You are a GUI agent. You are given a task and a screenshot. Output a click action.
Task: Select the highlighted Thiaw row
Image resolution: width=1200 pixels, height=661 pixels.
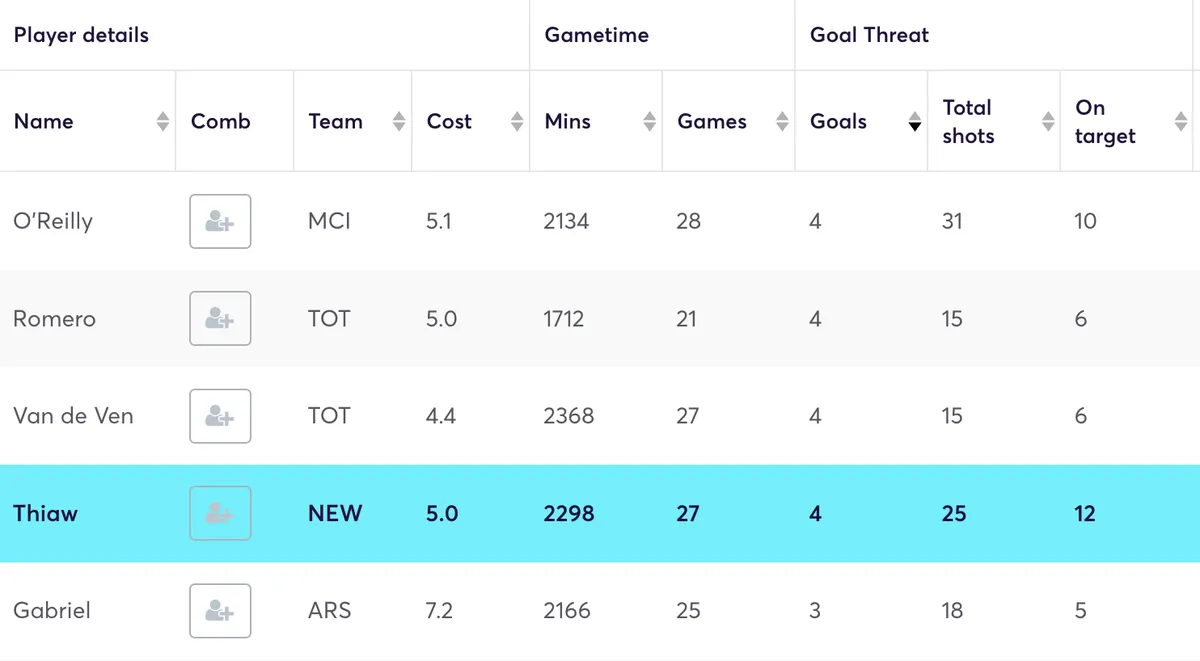(600, 513)
